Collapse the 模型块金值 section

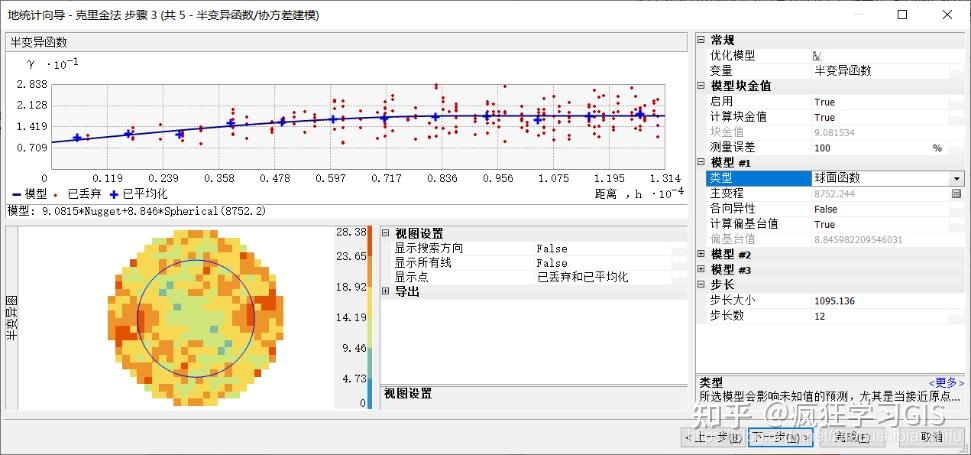[x=701, y=86]
